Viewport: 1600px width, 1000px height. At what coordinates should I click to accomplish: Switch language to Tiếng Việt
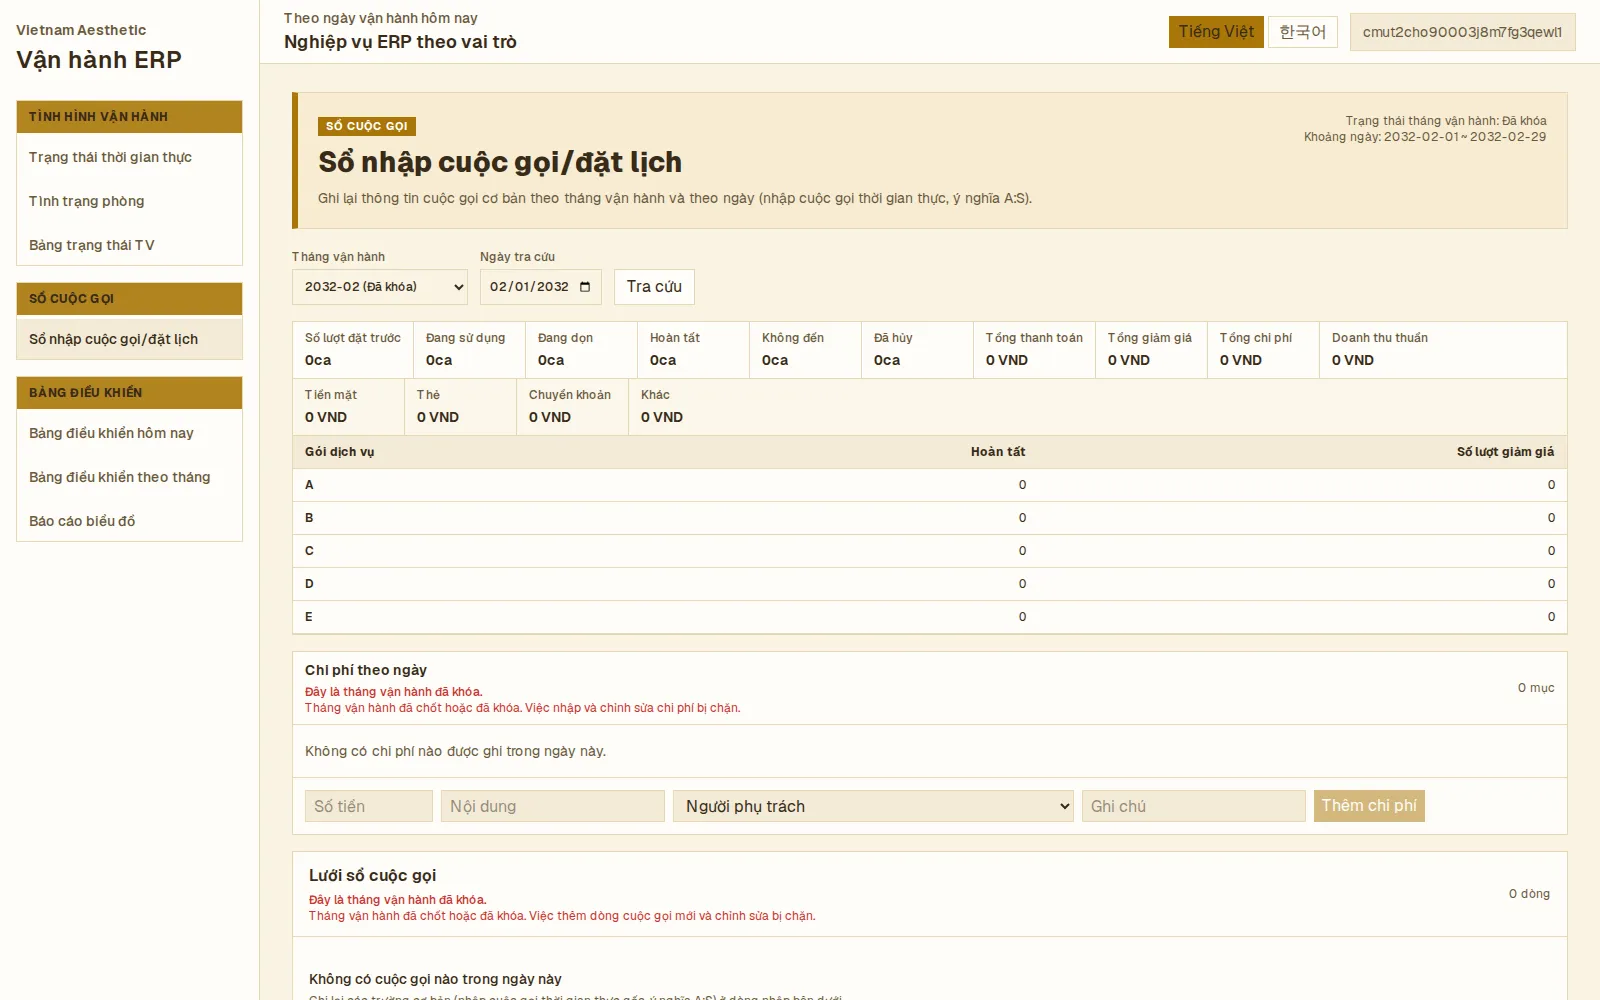pyautogui.click(x=1216, y=32)
